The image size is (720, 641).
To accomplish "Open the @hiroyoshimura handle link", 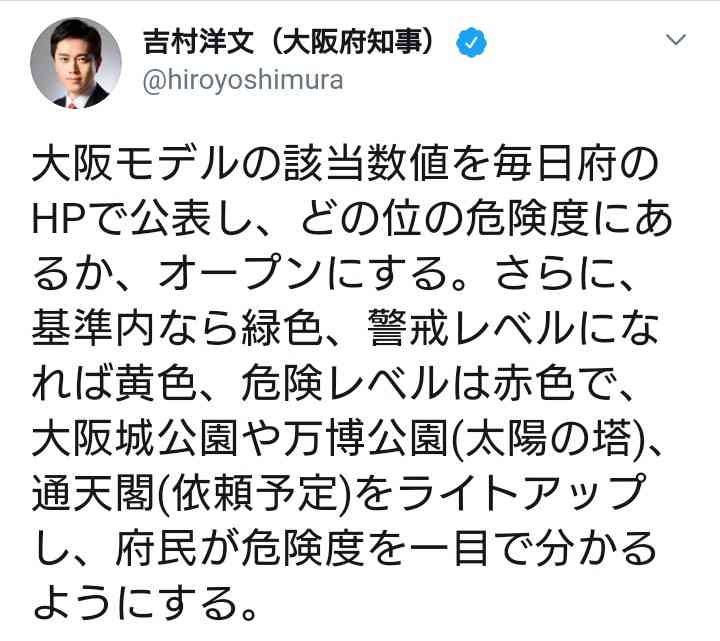I will [243, 80].
